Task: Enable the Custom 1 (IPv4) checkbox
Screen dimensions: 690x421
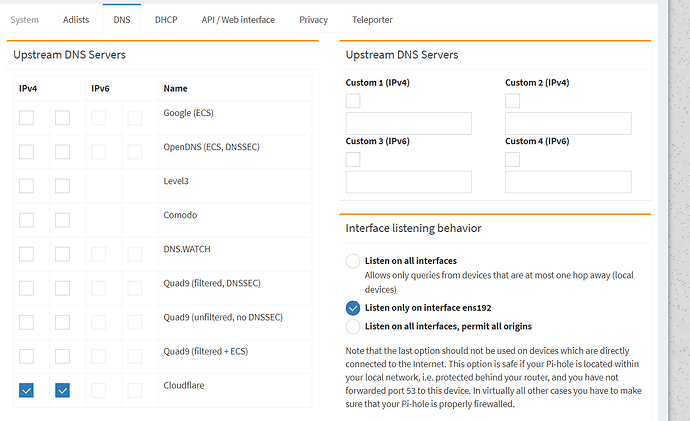Action: pyautogui.click(x=353, y=101)
